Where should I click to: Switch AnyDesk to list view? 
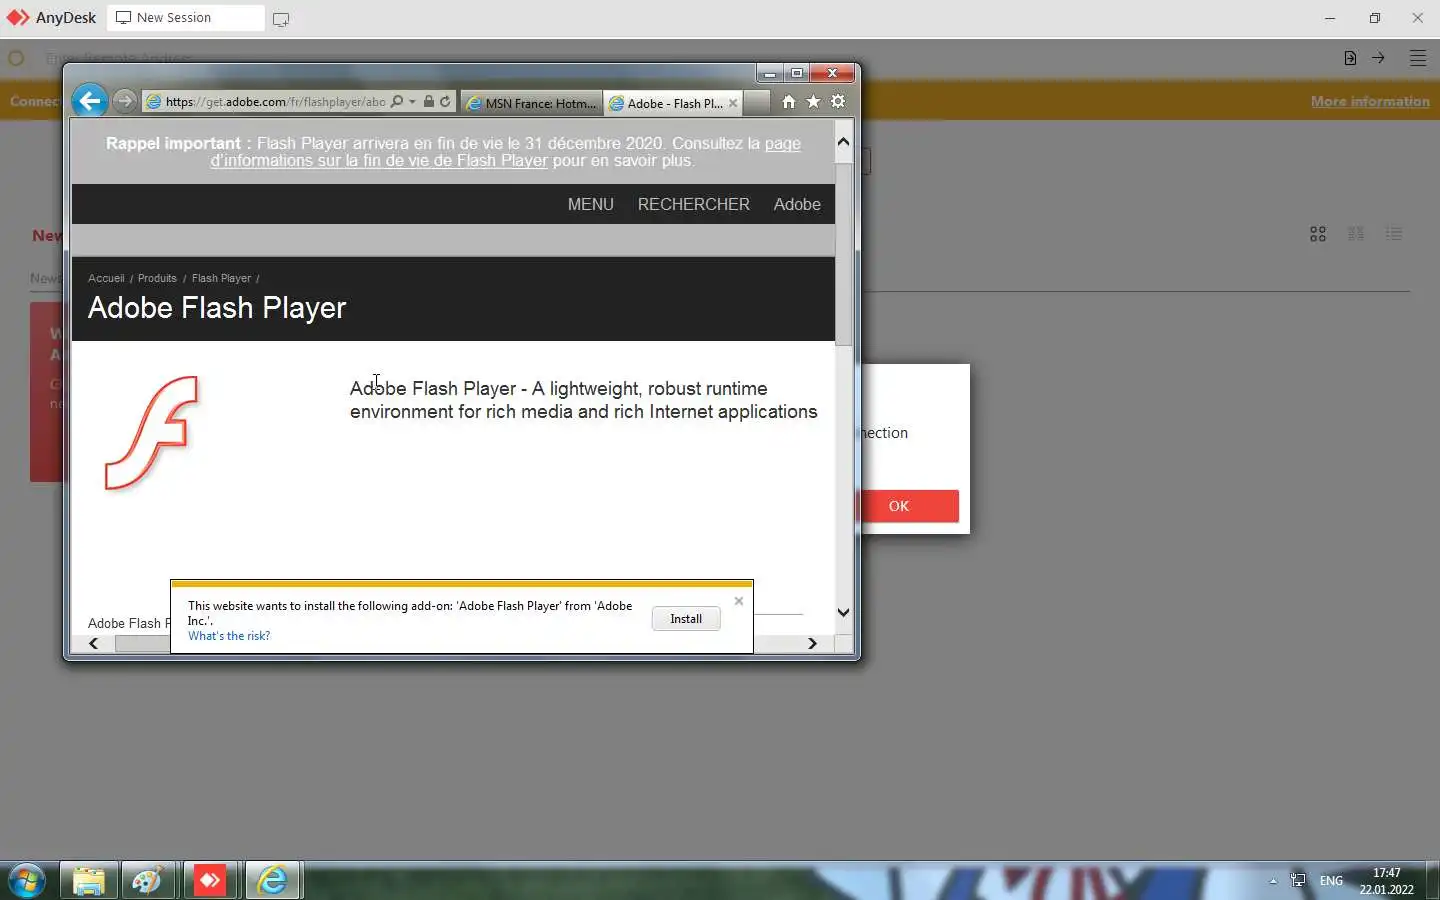click(1394, 234)
